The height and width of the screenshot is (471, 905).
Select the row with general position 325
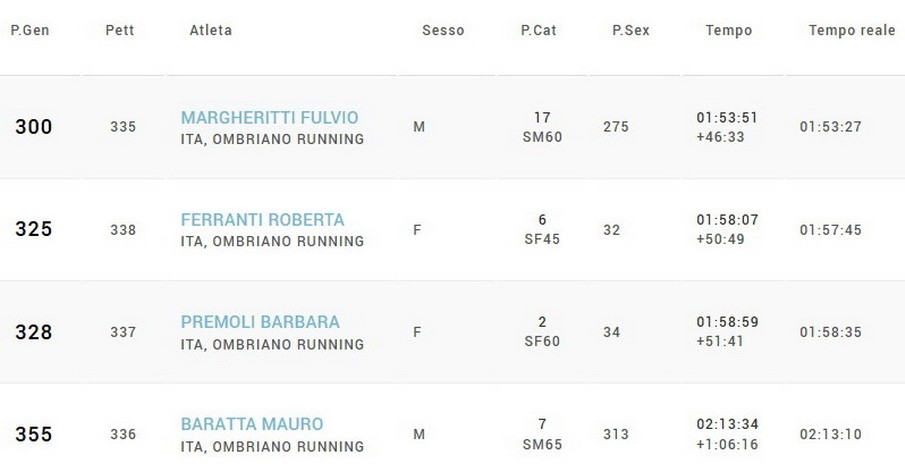tap(34, 230)
